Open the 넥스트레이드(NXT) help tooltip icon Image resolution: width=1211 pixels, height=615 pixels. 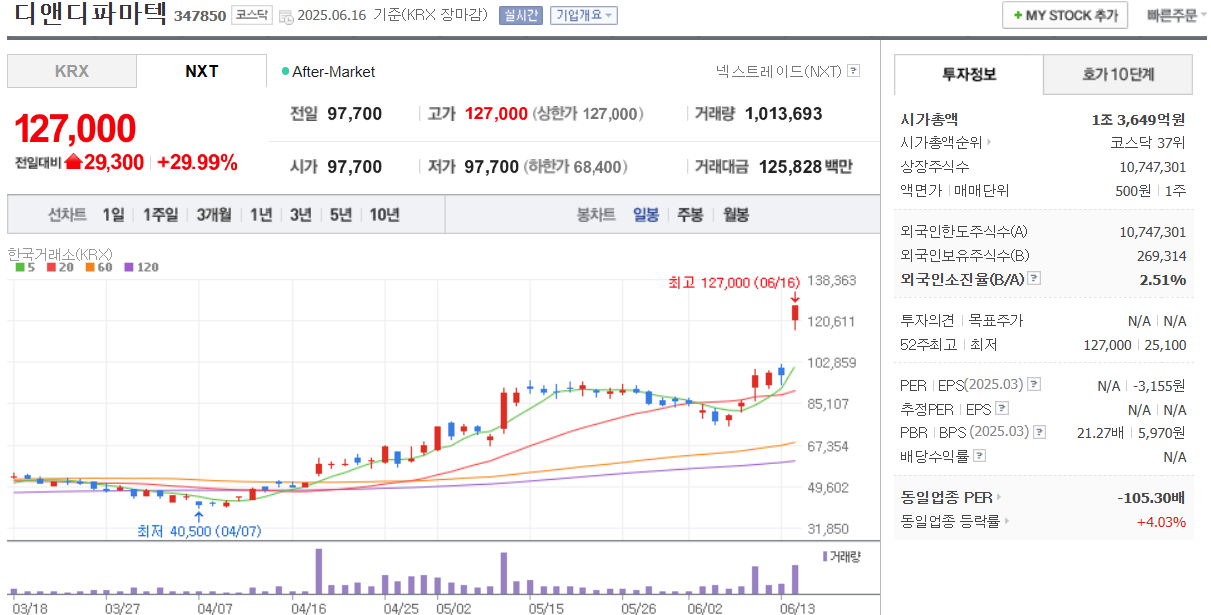click(851, 72)
